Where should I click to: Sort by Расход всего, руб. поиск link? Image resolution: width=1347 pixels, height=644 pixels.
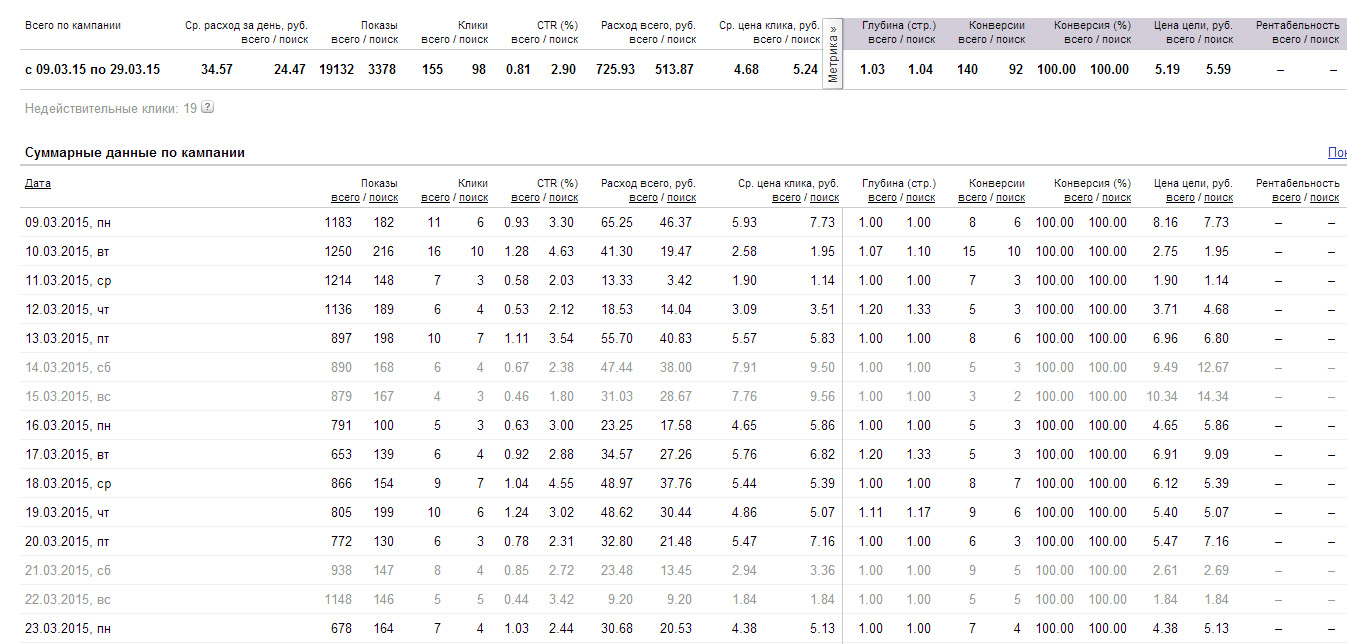681,198
